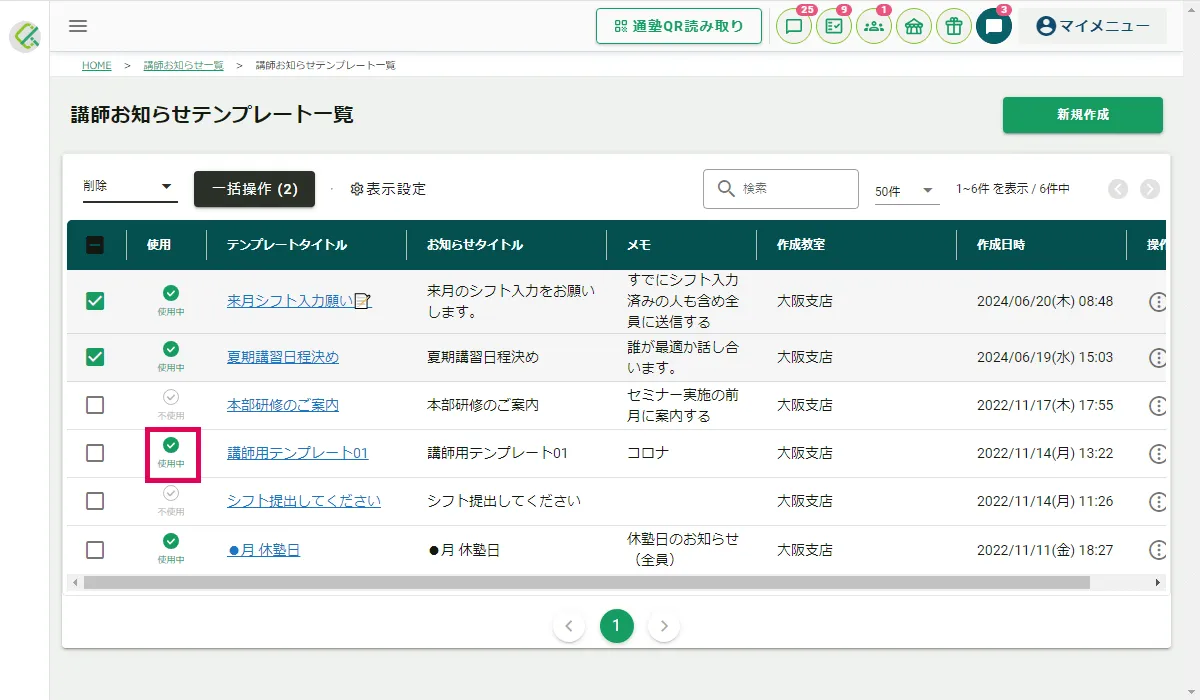Check シフト提出してください row checkbox
The height and width of the screenshot is (700, 1200).
point(95,501)
